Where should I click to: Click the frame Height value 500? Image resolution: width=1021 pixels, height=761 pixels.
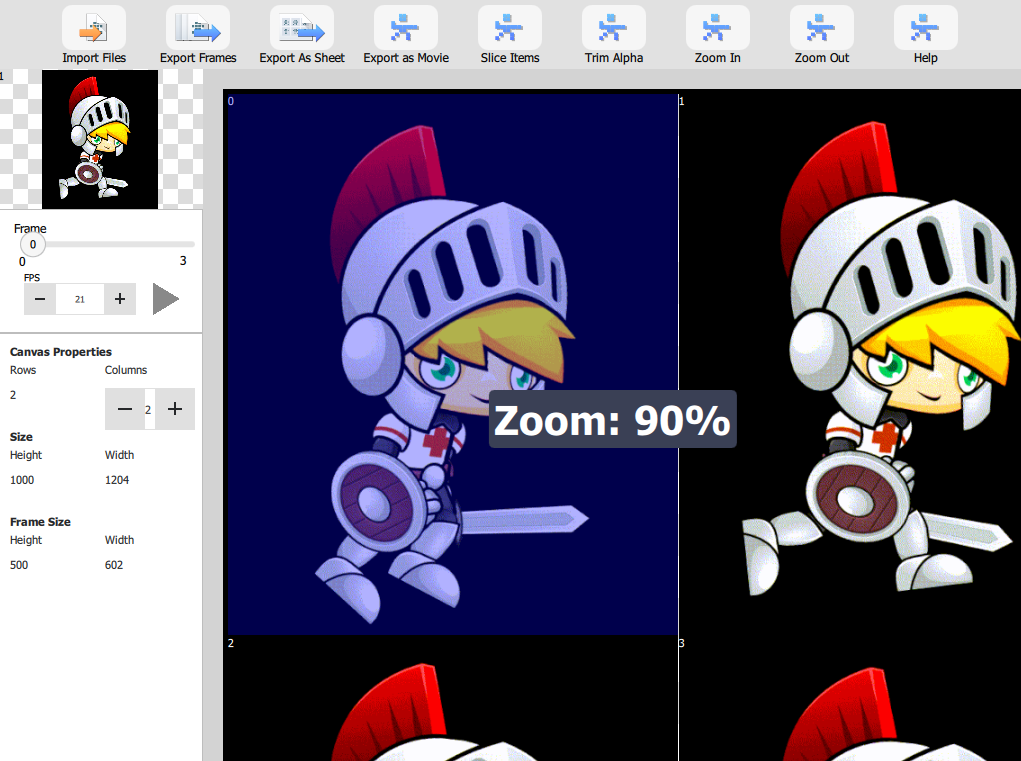(x=19, y=565)
